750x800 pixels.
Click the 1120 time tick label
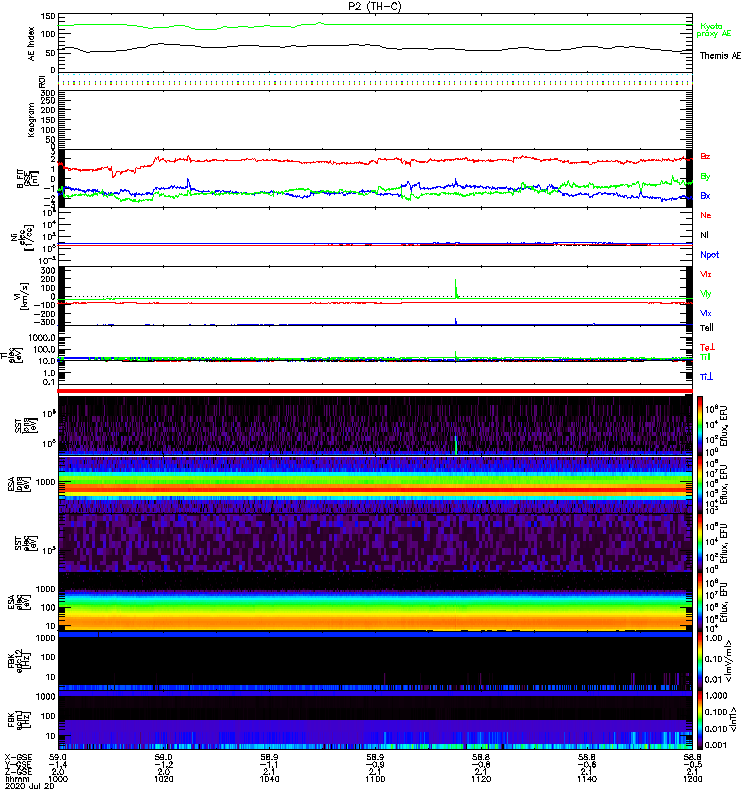pyautogui.click(x=481, y=779)
